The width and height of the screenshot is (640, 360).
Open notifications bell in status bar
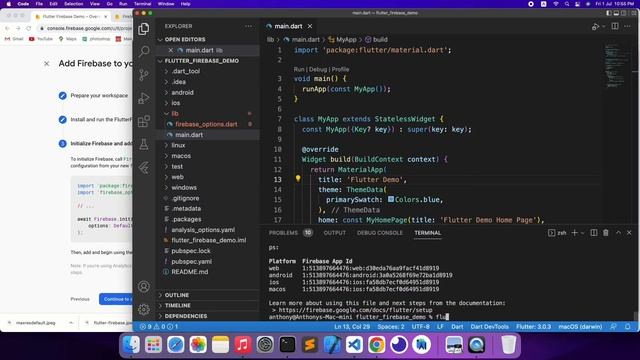[x=627, y=327]
